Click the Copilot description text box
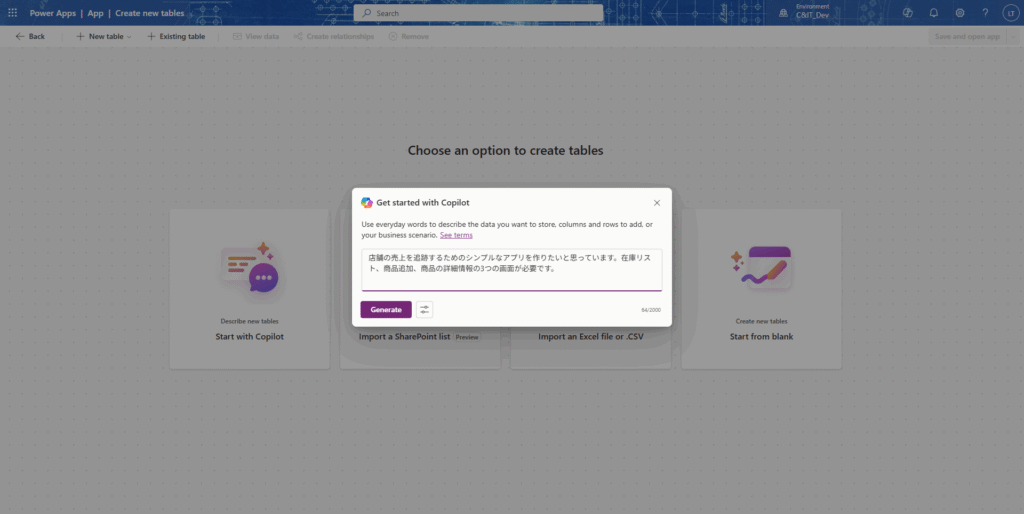This screenshot has height=514, width=1024. tap(511, 269)
